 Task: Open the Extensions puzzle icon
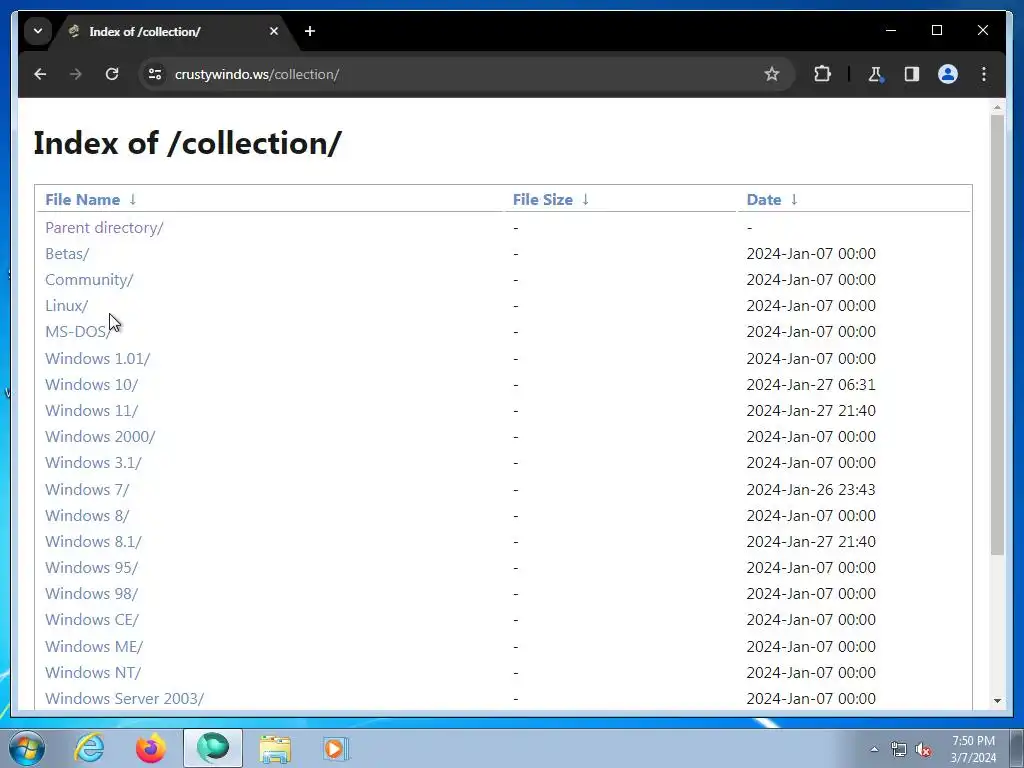822,74
